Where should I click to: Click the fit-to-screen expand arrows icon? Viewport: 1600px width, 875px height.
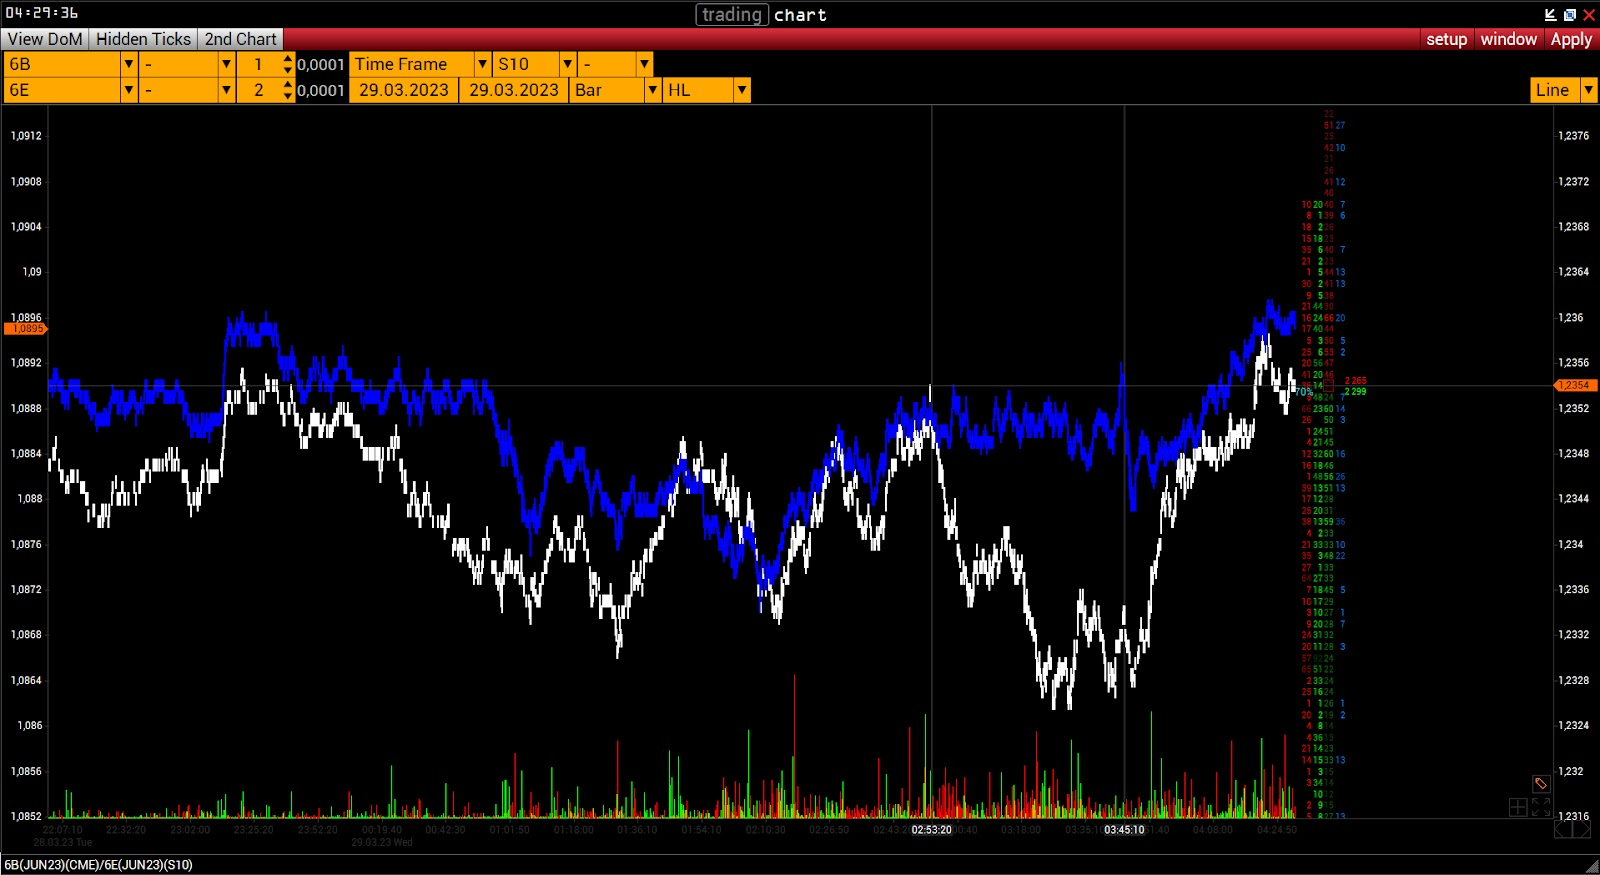pos(1541,807)
